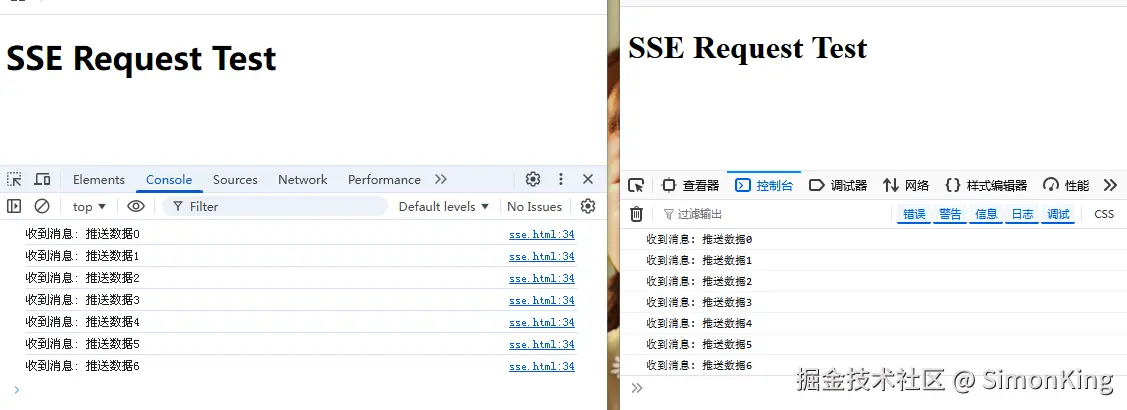The width and height of the screenshot is (1127, 410).
Task: Expand the Default levels dropdown
Action: pos(443,206)
